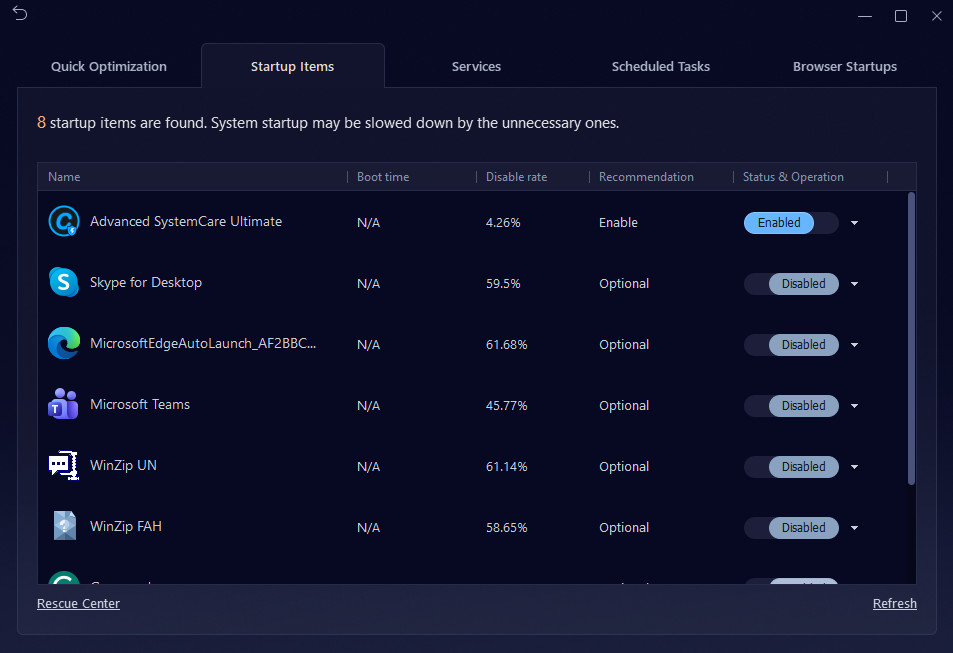Open dropdown arrow for MicrosoftEdgeAutoLaunch row
This screenshot has width=953, height=653.
click(x=855, y=345)
